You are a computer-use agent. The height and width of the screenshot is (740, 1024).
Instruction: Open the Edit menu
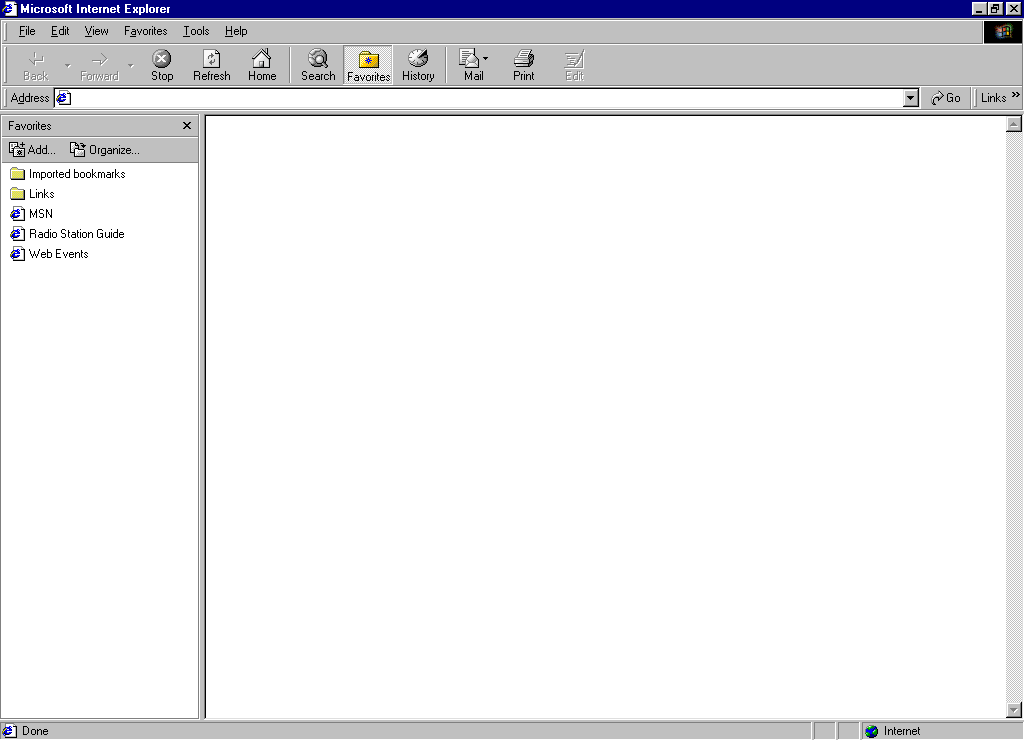(x=60, y=31)
